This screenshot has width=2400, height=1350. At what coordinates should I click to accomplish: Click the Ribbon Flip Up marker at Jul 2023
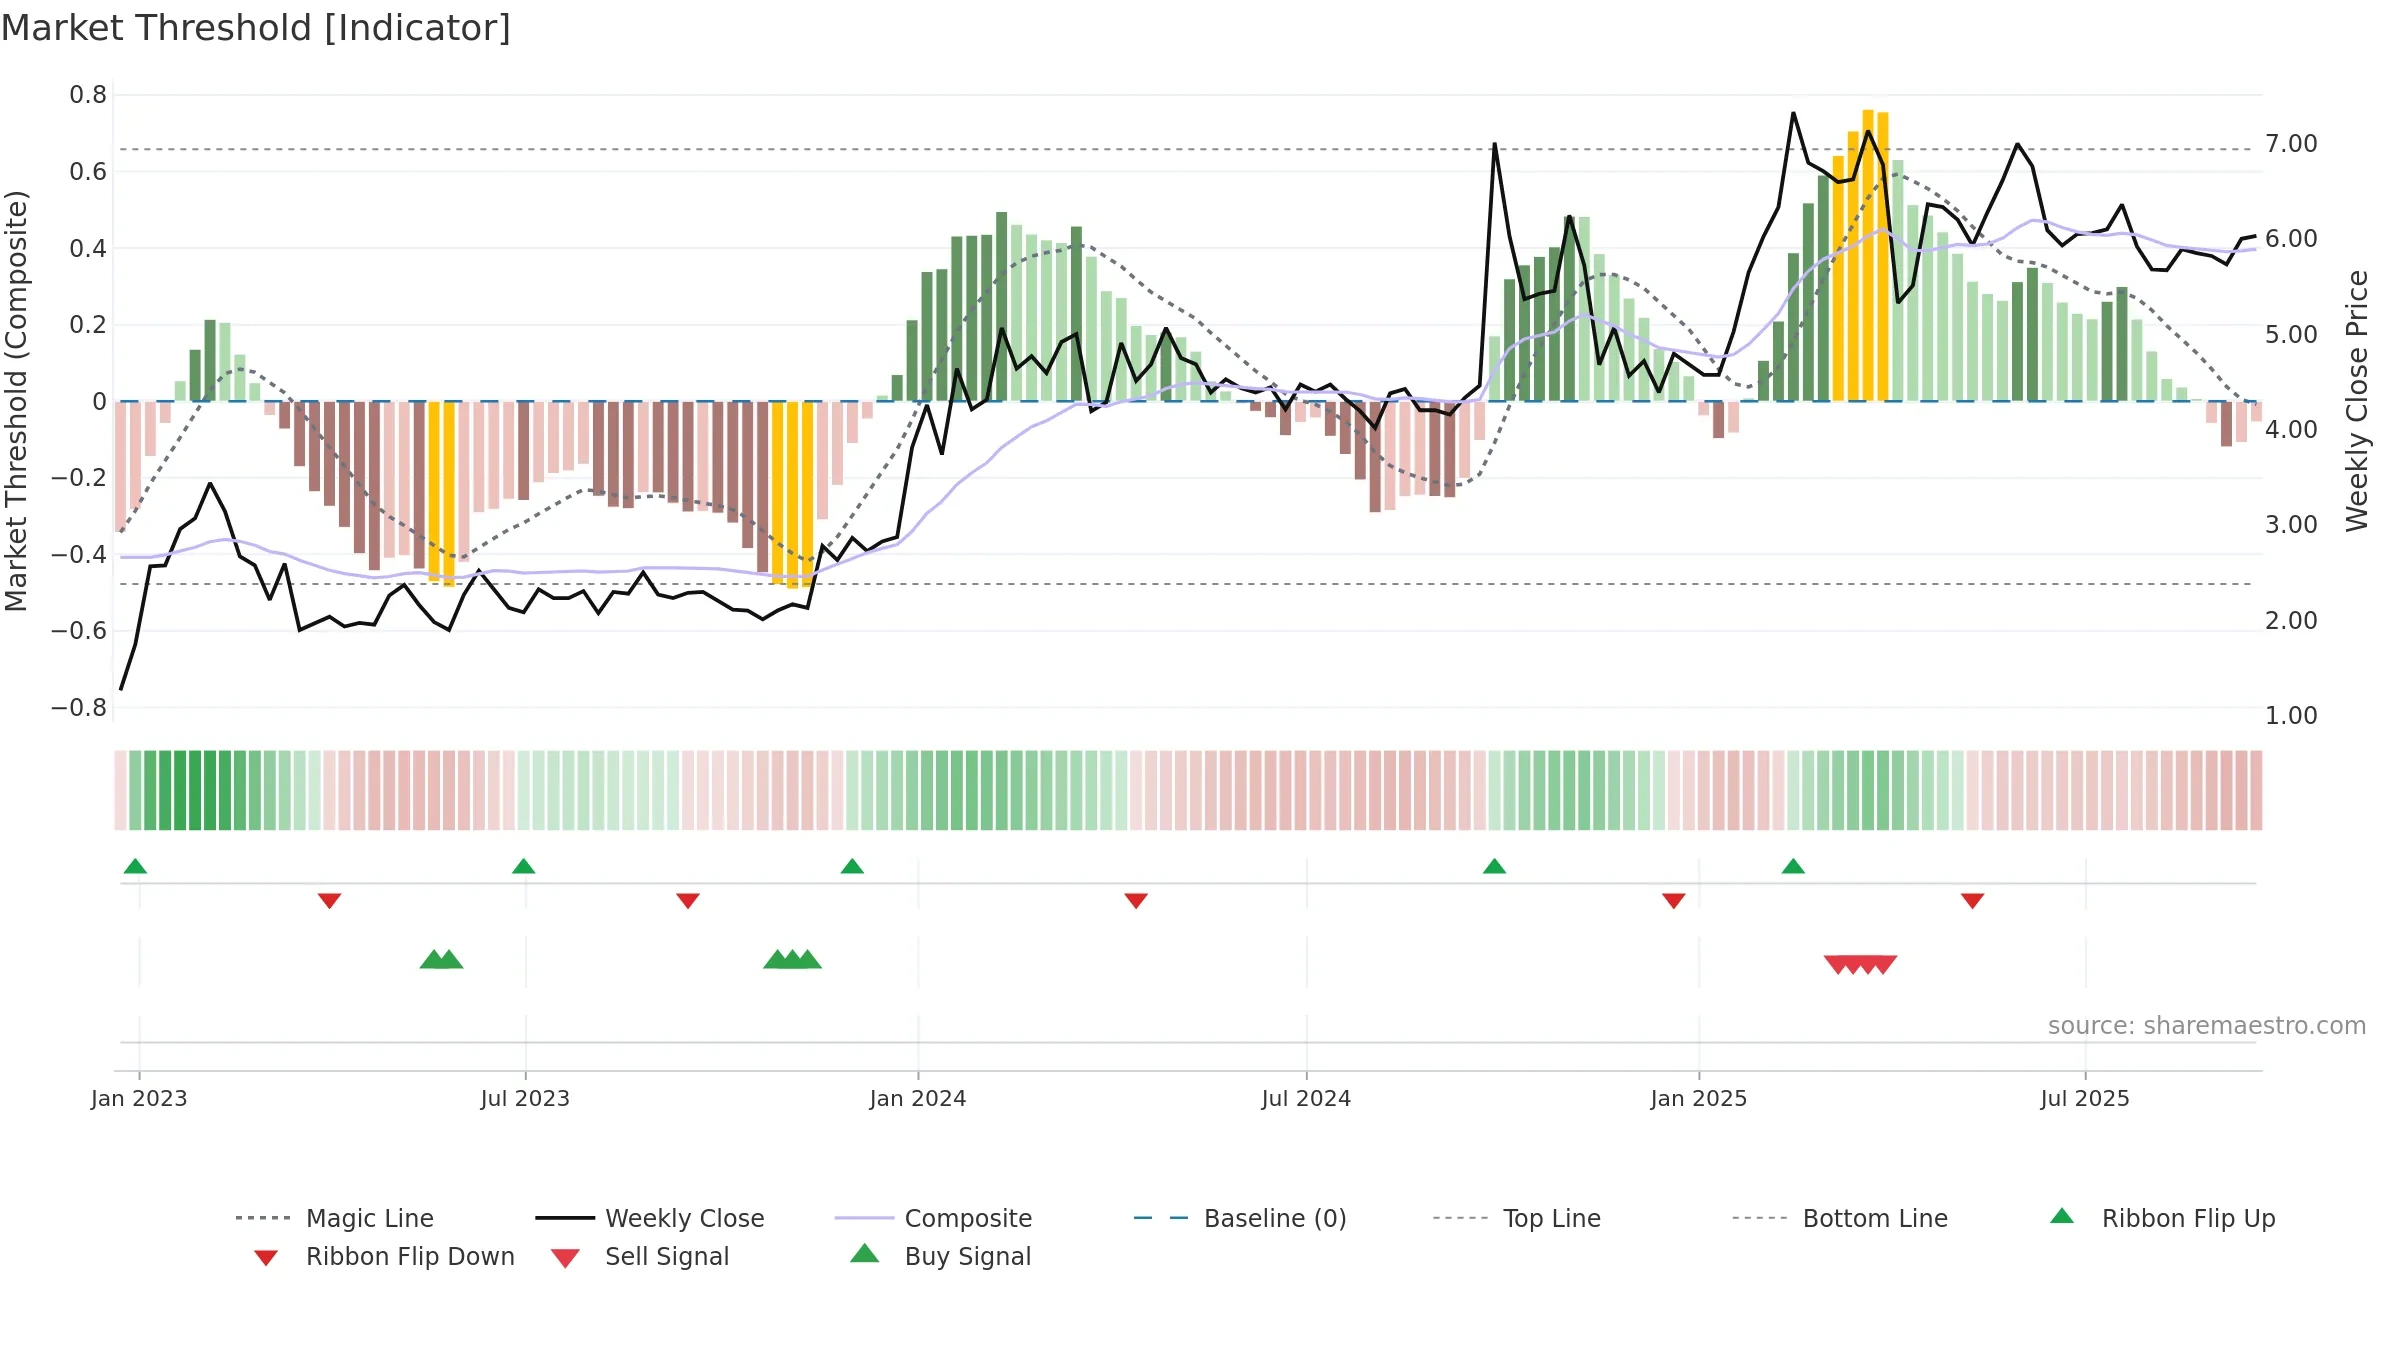523,866
